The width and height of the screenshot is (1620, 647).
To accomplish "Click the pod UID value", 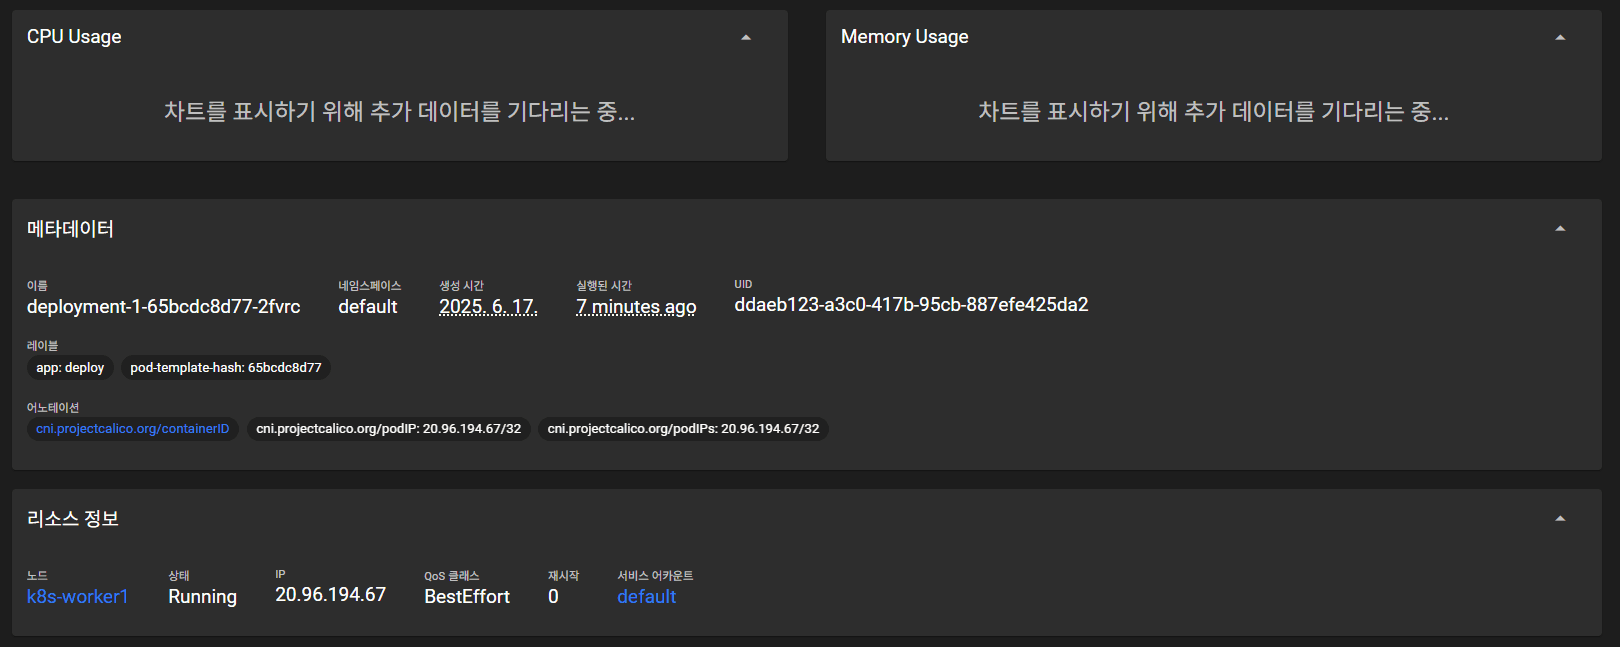I will (x=911, y=305).
